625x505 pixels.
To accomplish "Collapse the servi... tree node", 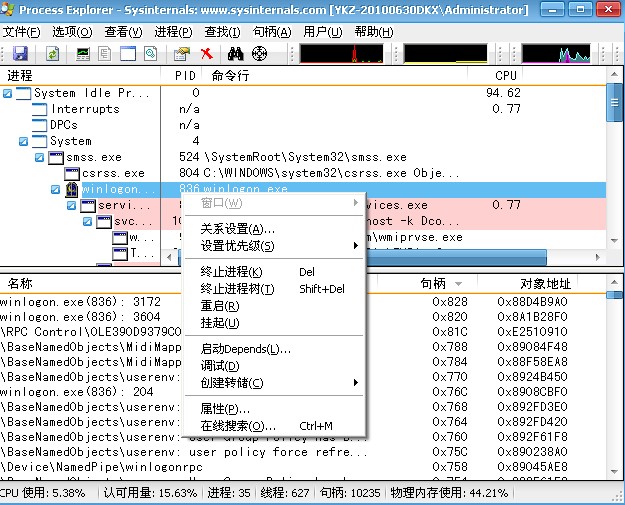I will point(71,205).
